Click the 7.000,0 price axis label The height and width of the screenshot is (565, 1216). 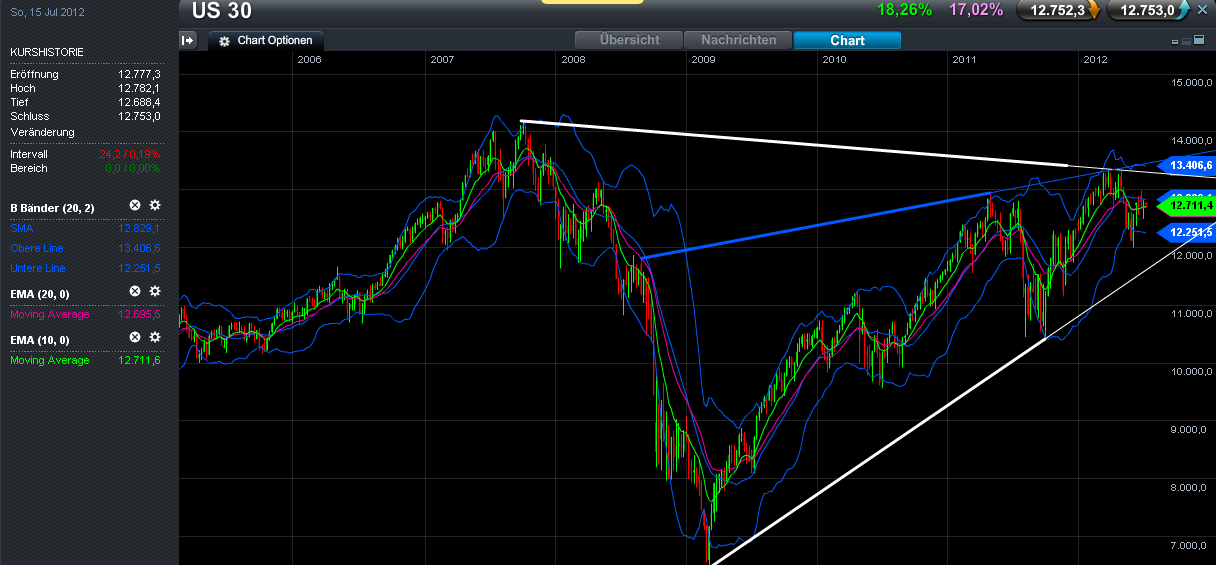(1191, 546)
